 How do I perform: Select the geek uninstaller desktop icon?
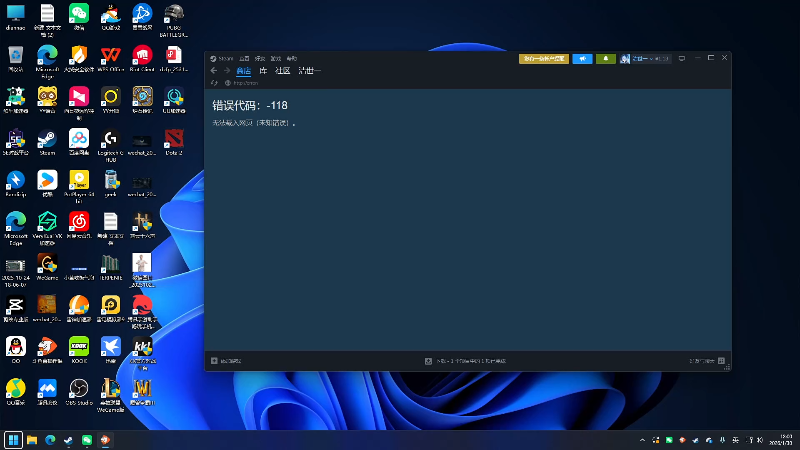111,184
